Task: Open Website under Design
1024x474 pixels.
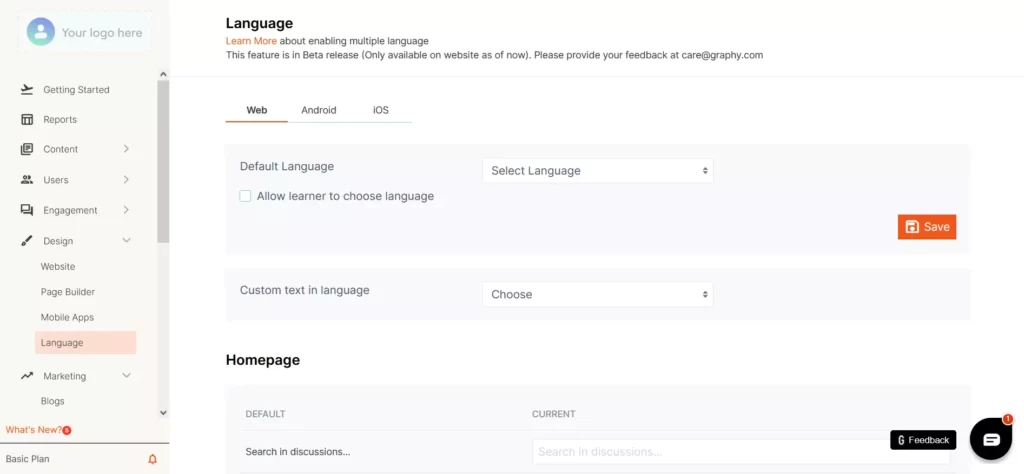Action: [x=58, y=266]
